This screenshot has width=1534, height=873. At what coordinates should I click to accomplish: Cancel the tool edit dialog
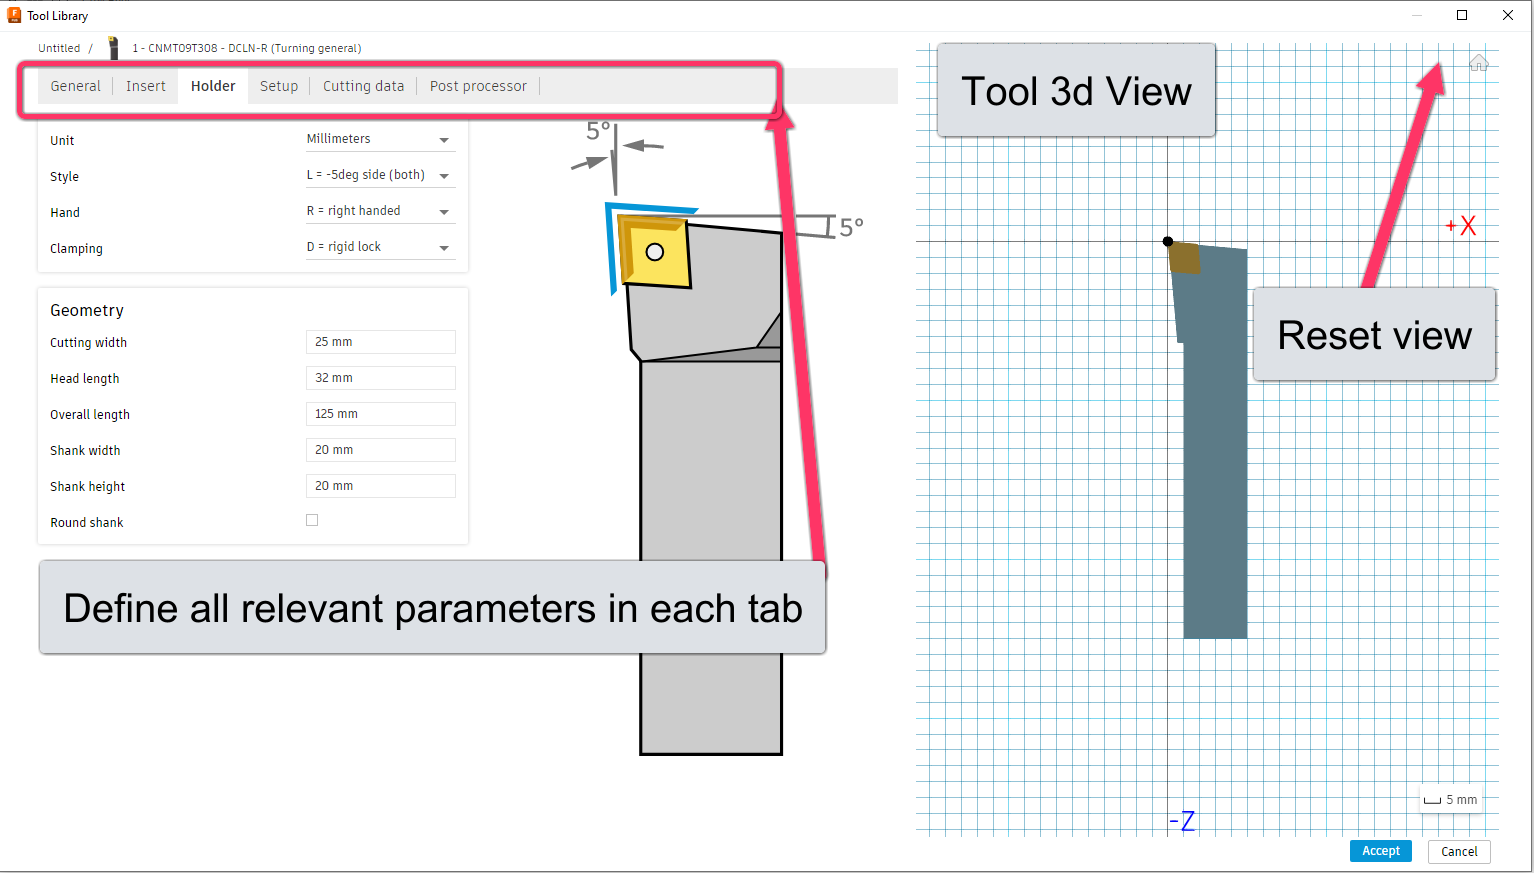tap(1459, 851)
